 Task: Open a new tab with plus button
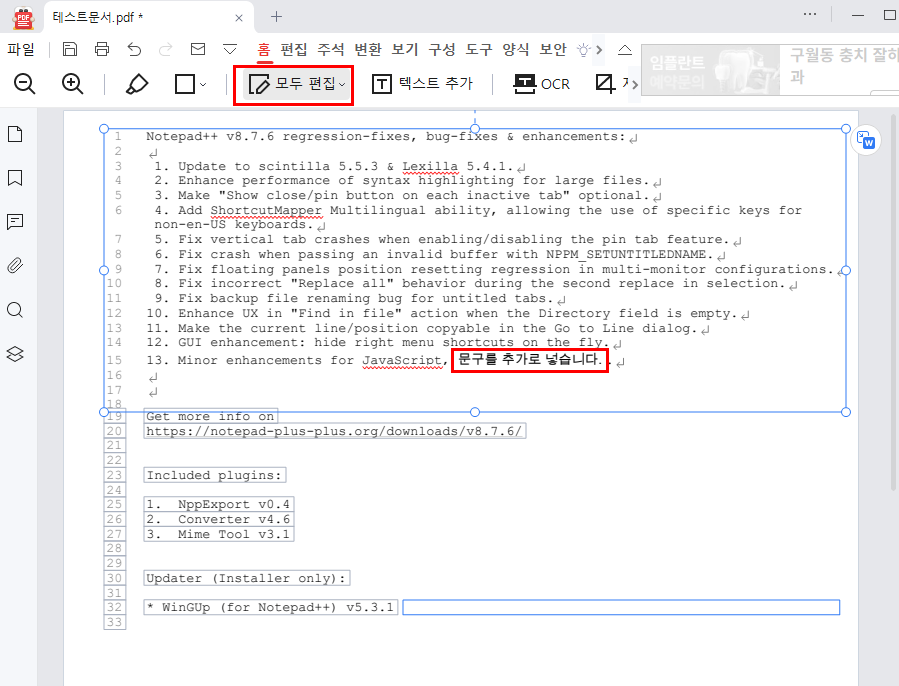pyautogui.click(x=276, y=17)
